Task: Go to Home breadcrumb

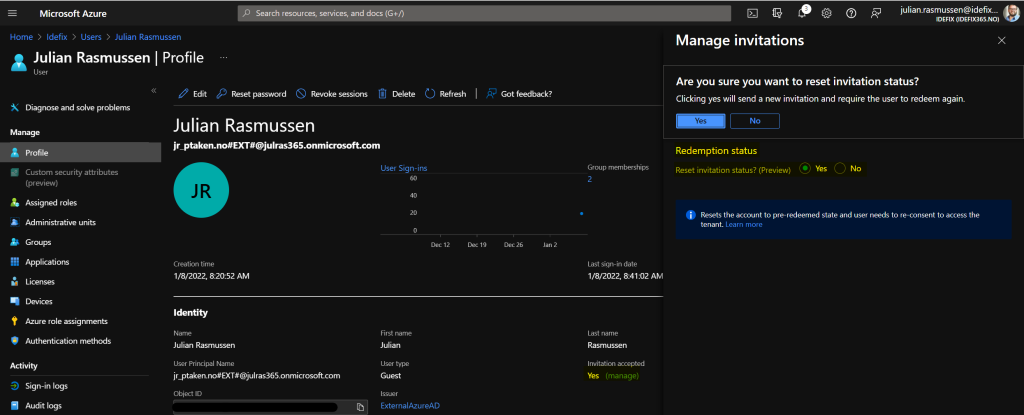Action: point(21,37)
